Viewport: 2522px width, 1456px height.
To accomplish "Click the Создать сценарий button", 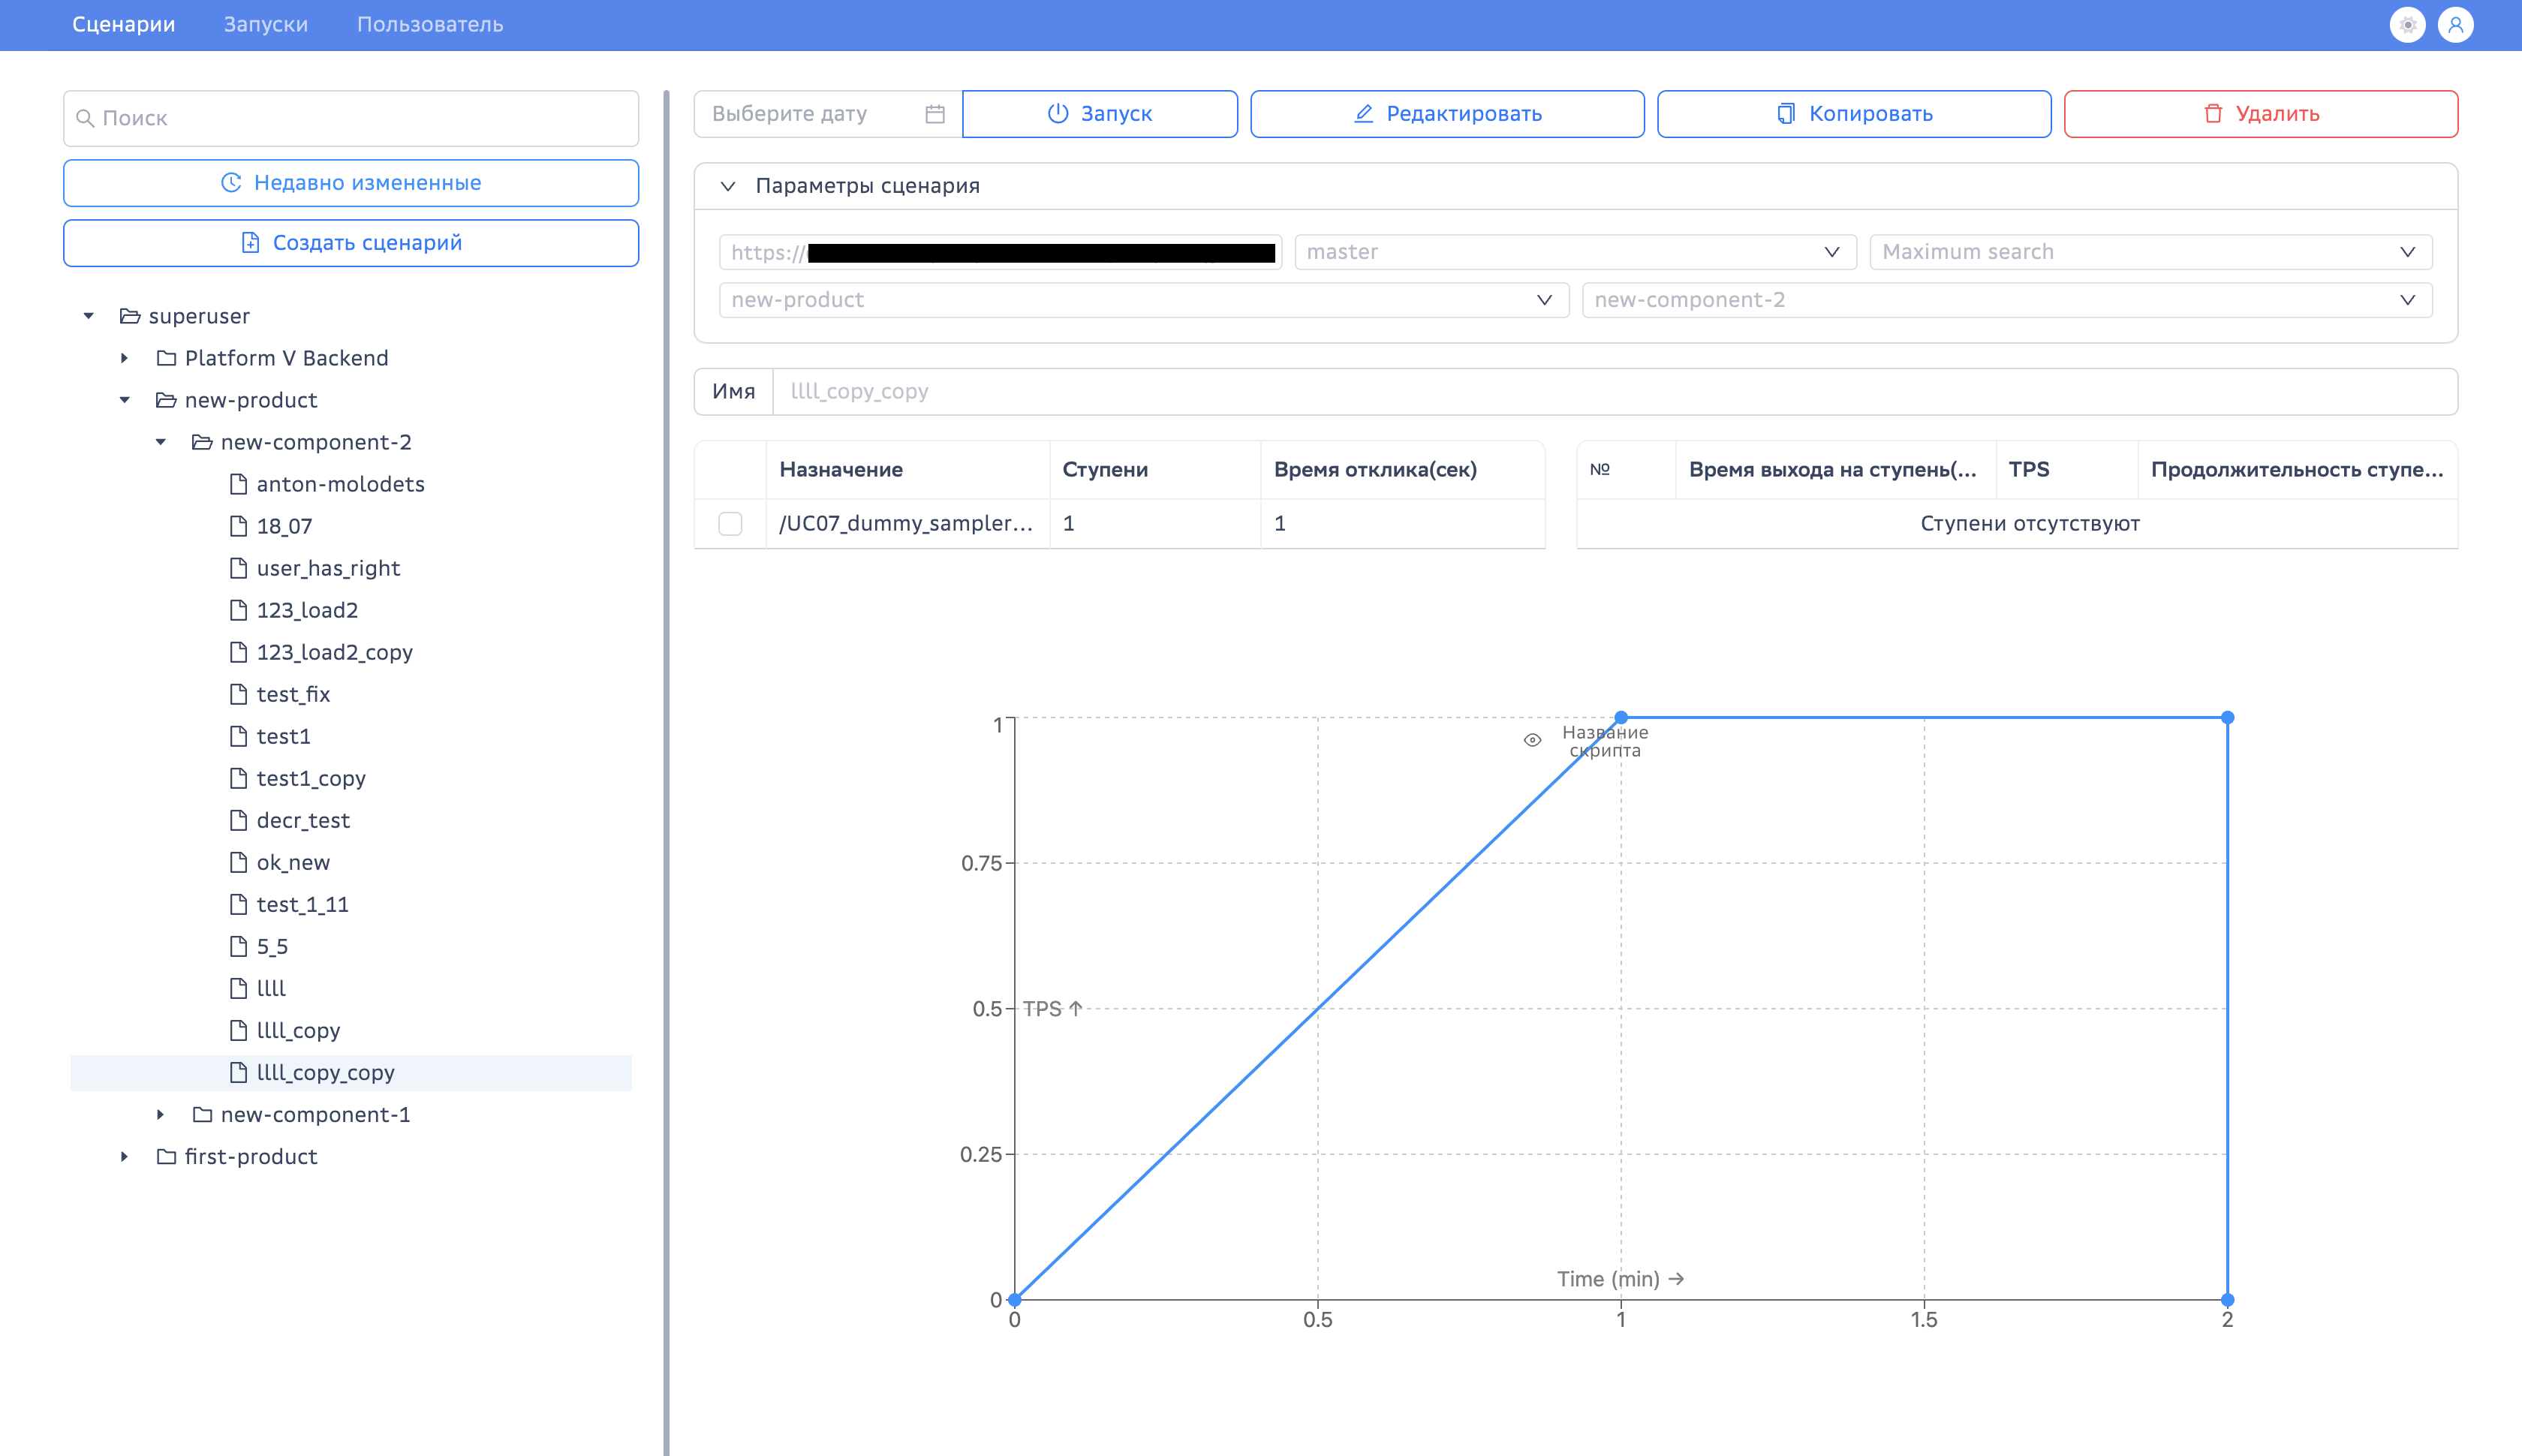I will (x=351, y=243).
